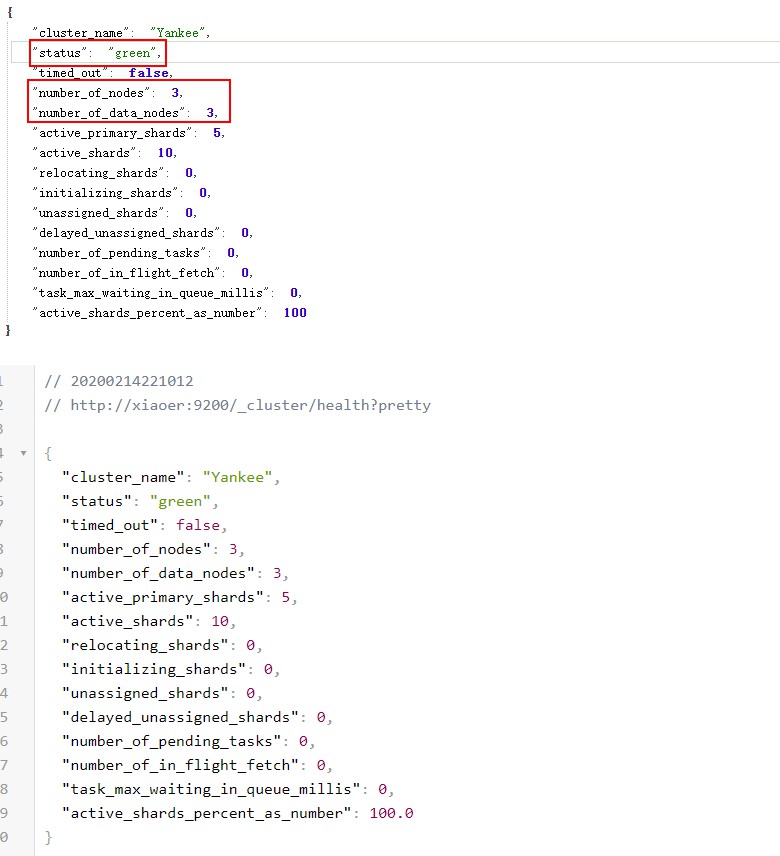Select "green" value in upper JSON

(132, 53)
